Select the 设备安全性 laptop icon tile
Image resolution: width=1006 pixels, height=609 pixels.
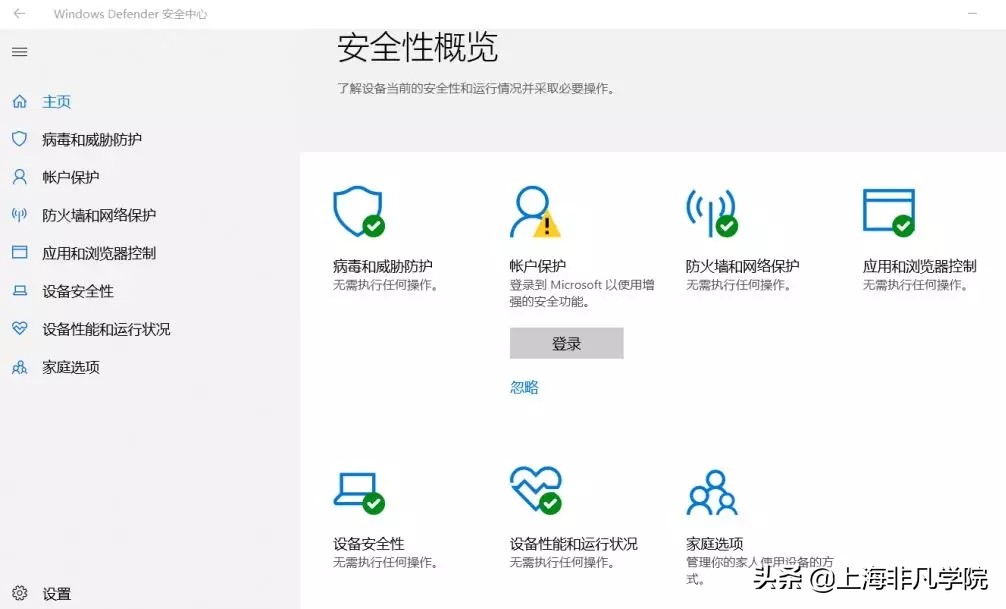[x=360, y=490]
